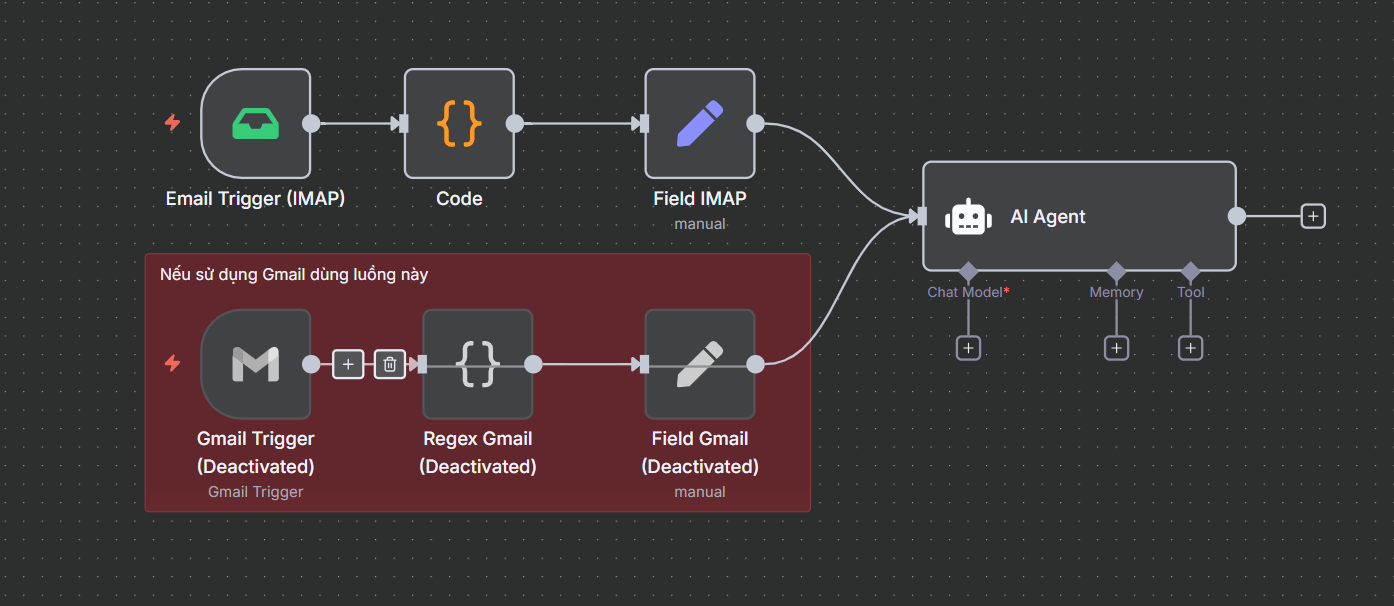
Task: Click the Field IMAP output connector dot
Action: (755, 123)
